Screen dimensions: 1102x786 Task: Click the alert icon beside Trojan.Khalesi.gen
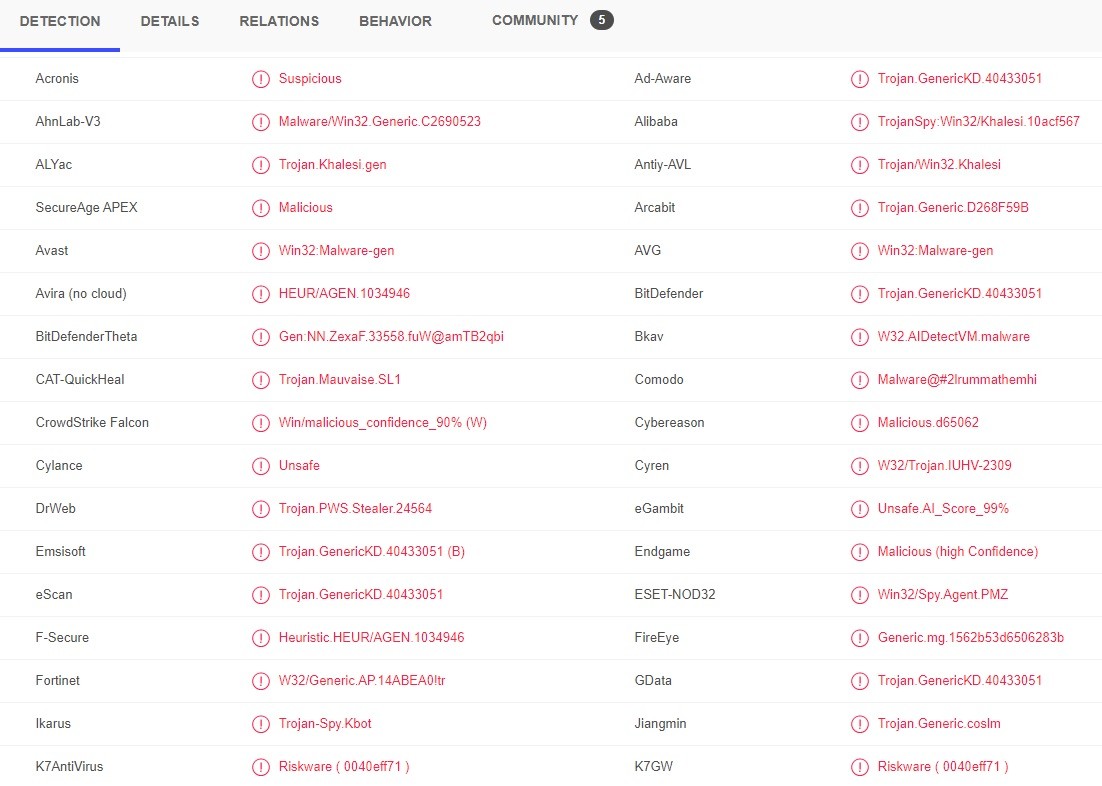click(261, 165)
